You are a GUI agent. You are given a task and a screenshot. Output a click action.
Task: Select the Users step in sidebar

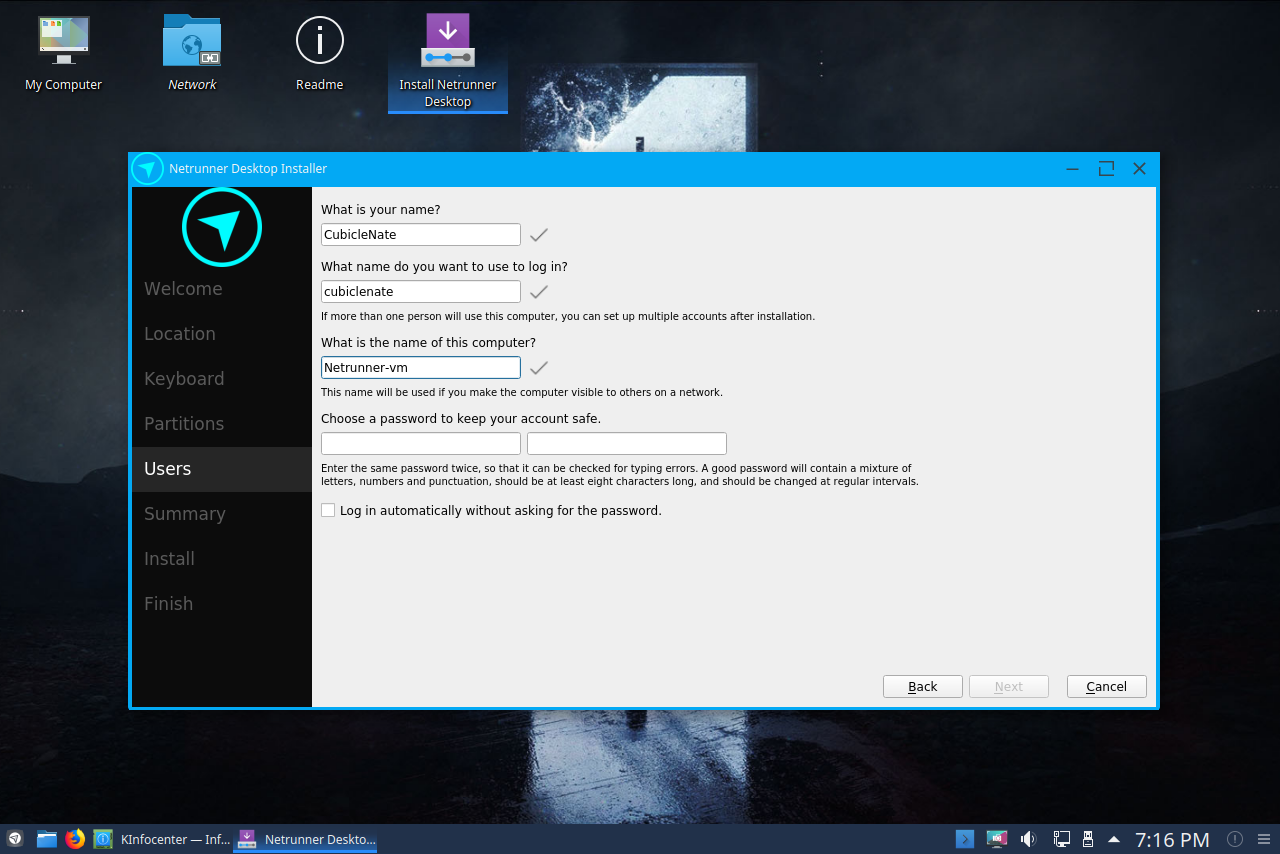pos(222,469)
